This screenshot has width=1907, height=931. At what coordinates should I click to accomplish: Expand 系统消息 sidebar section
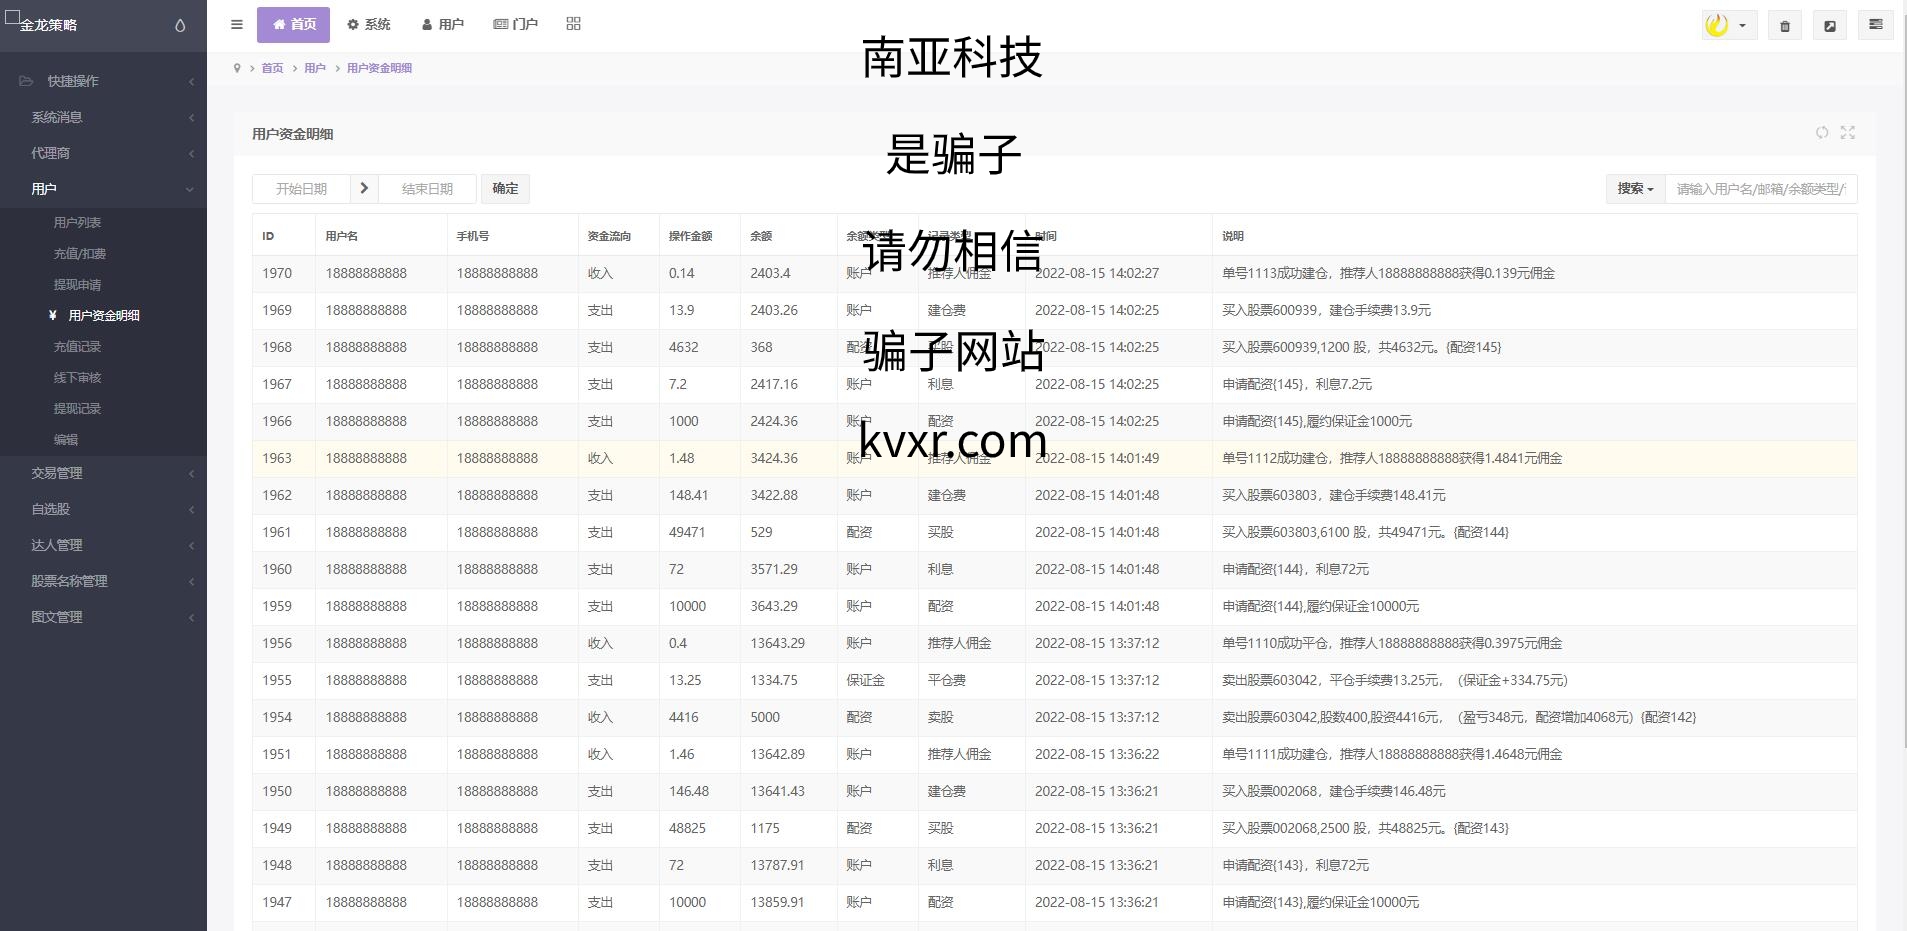(x=103, y=117)
